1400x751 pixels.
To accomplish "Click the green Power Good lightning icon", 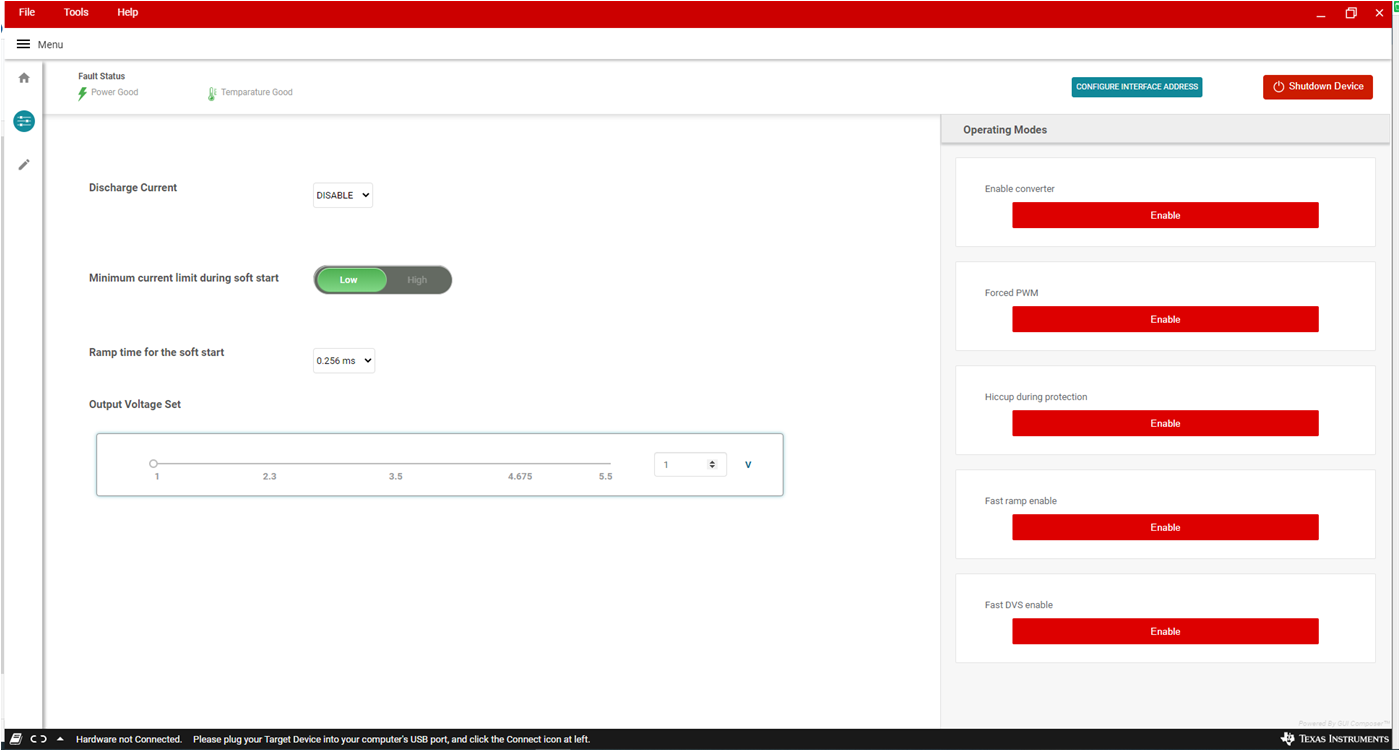I will pos(83,93).
